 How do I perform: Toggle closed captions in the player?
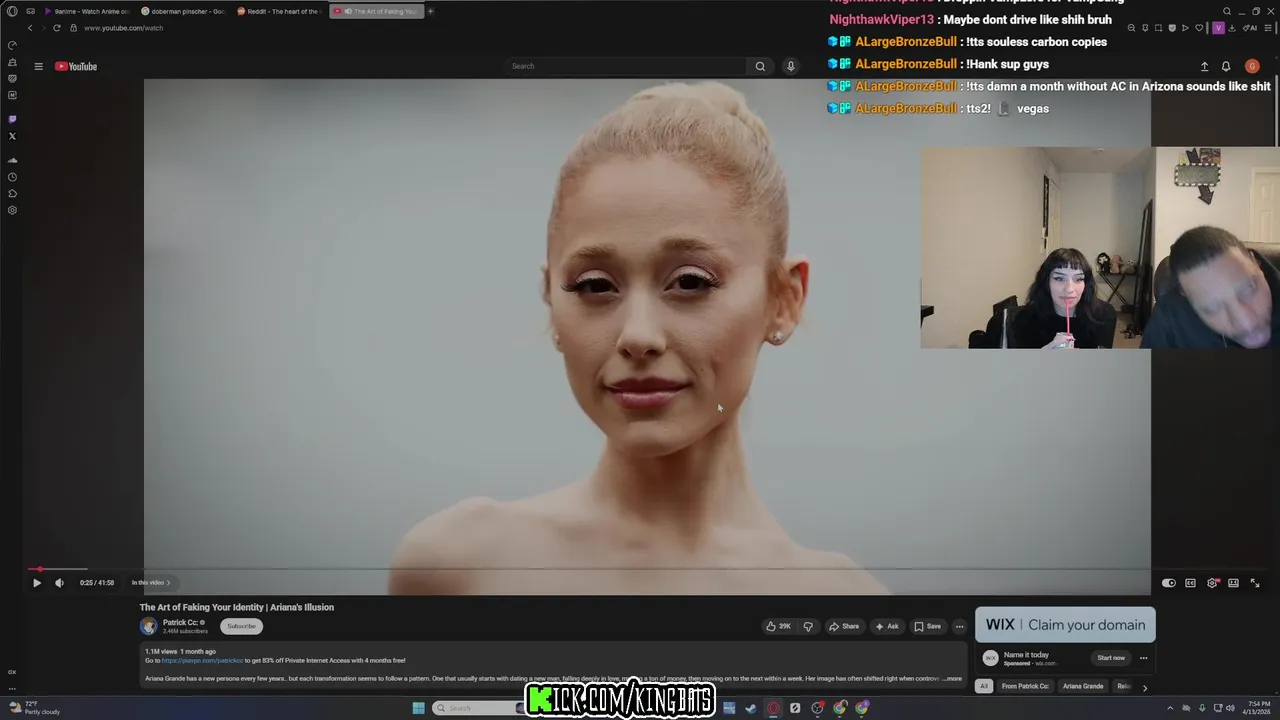[1190, 583]
